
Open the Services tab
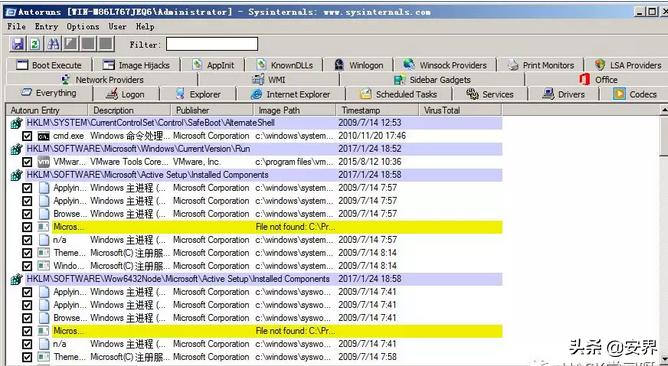click(490, 94)
